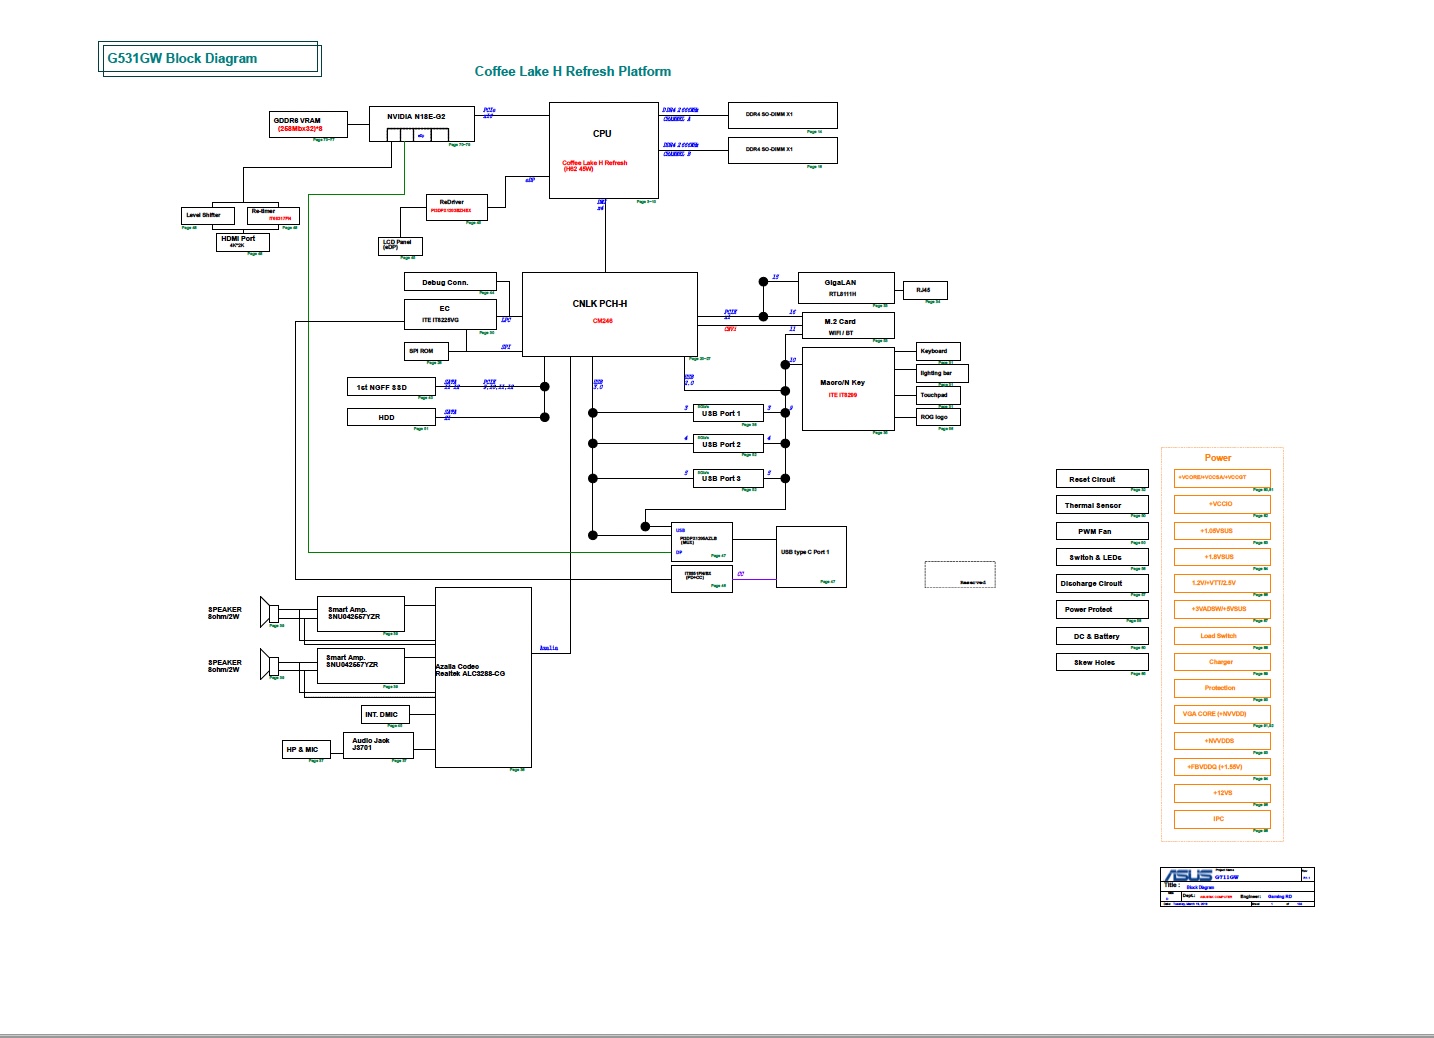Select the LCD Panel (eDP) block
Viewport: 1434px width, 1038px height.
401,246
